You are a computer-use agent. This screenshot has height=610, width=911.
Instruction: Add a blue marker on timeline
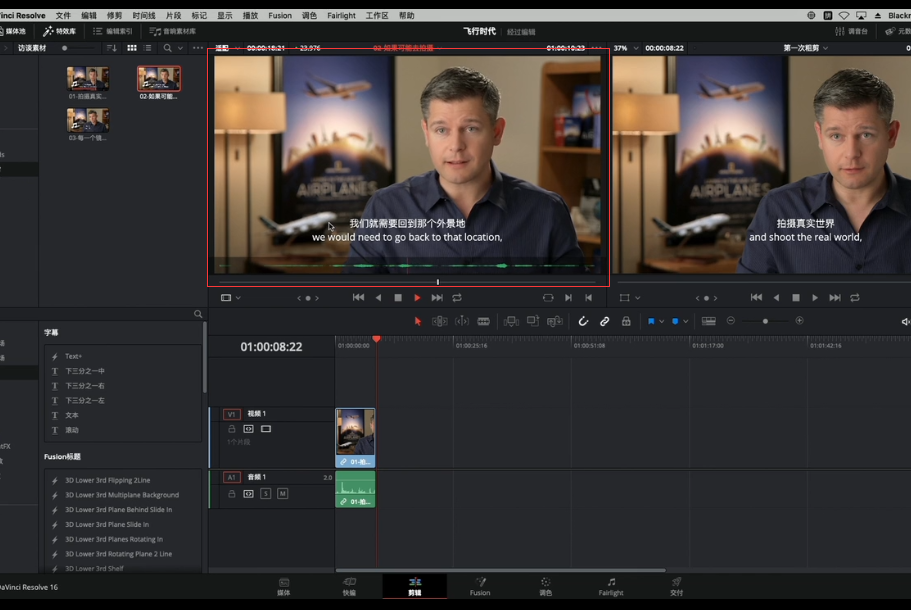point(675,321)
